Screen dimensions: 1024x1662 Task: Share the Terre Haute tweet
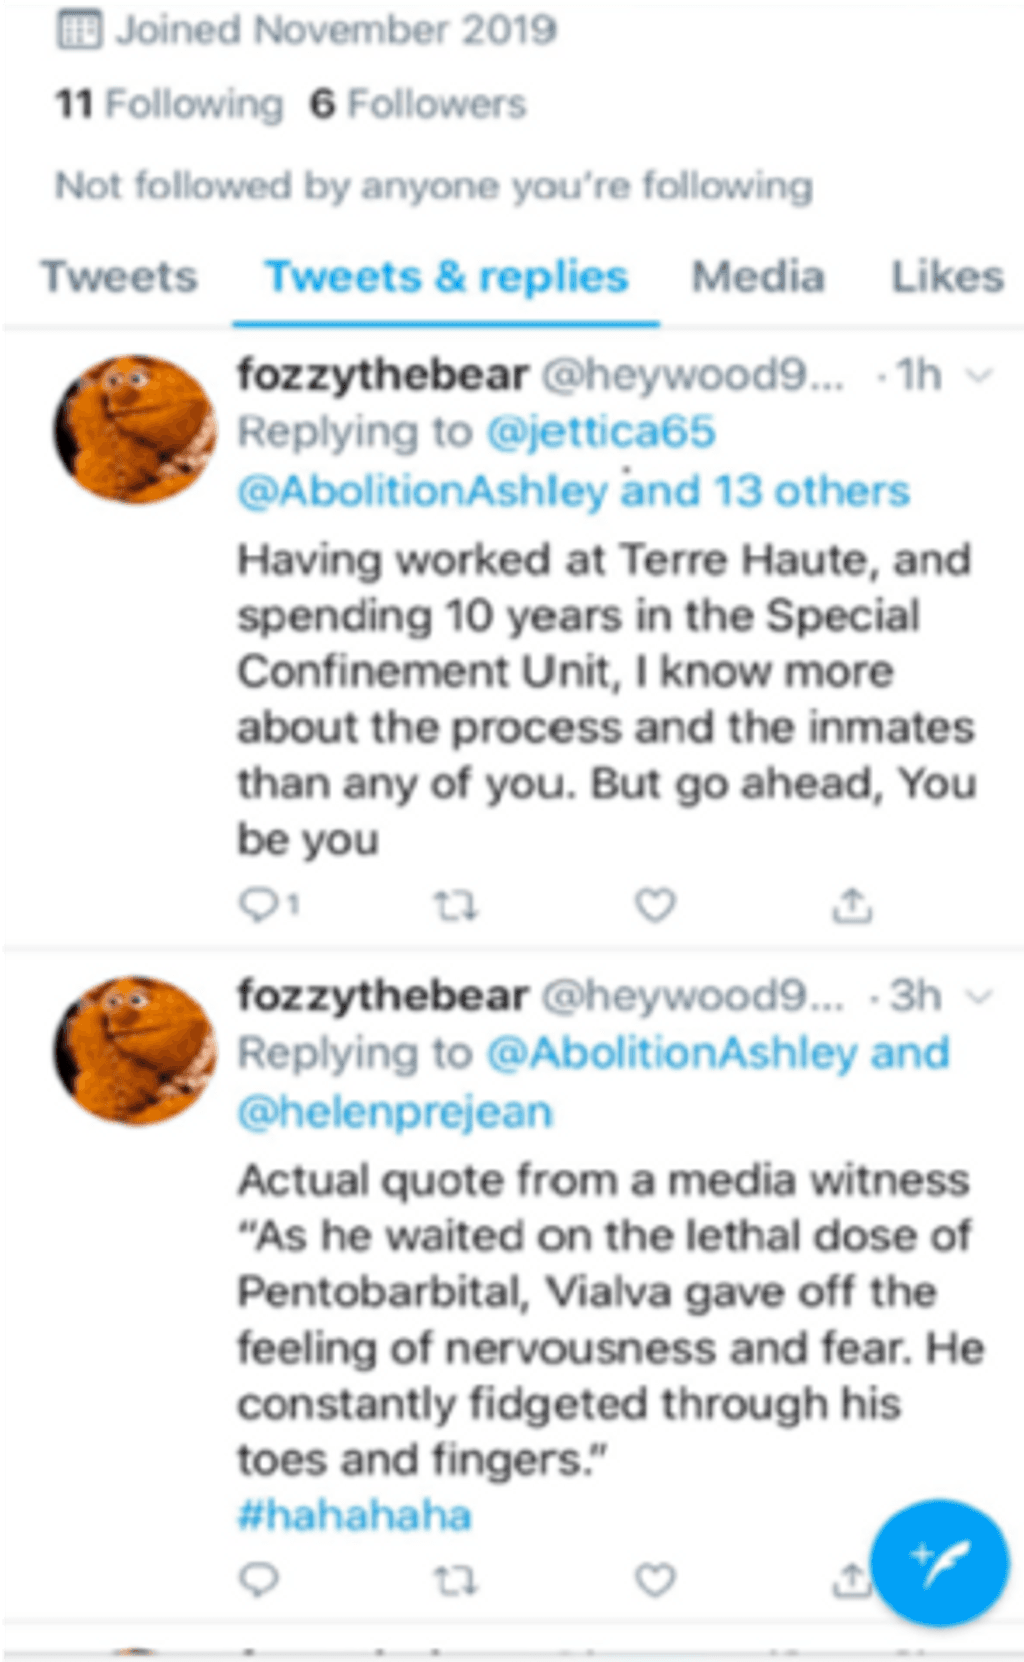point(852,905)
